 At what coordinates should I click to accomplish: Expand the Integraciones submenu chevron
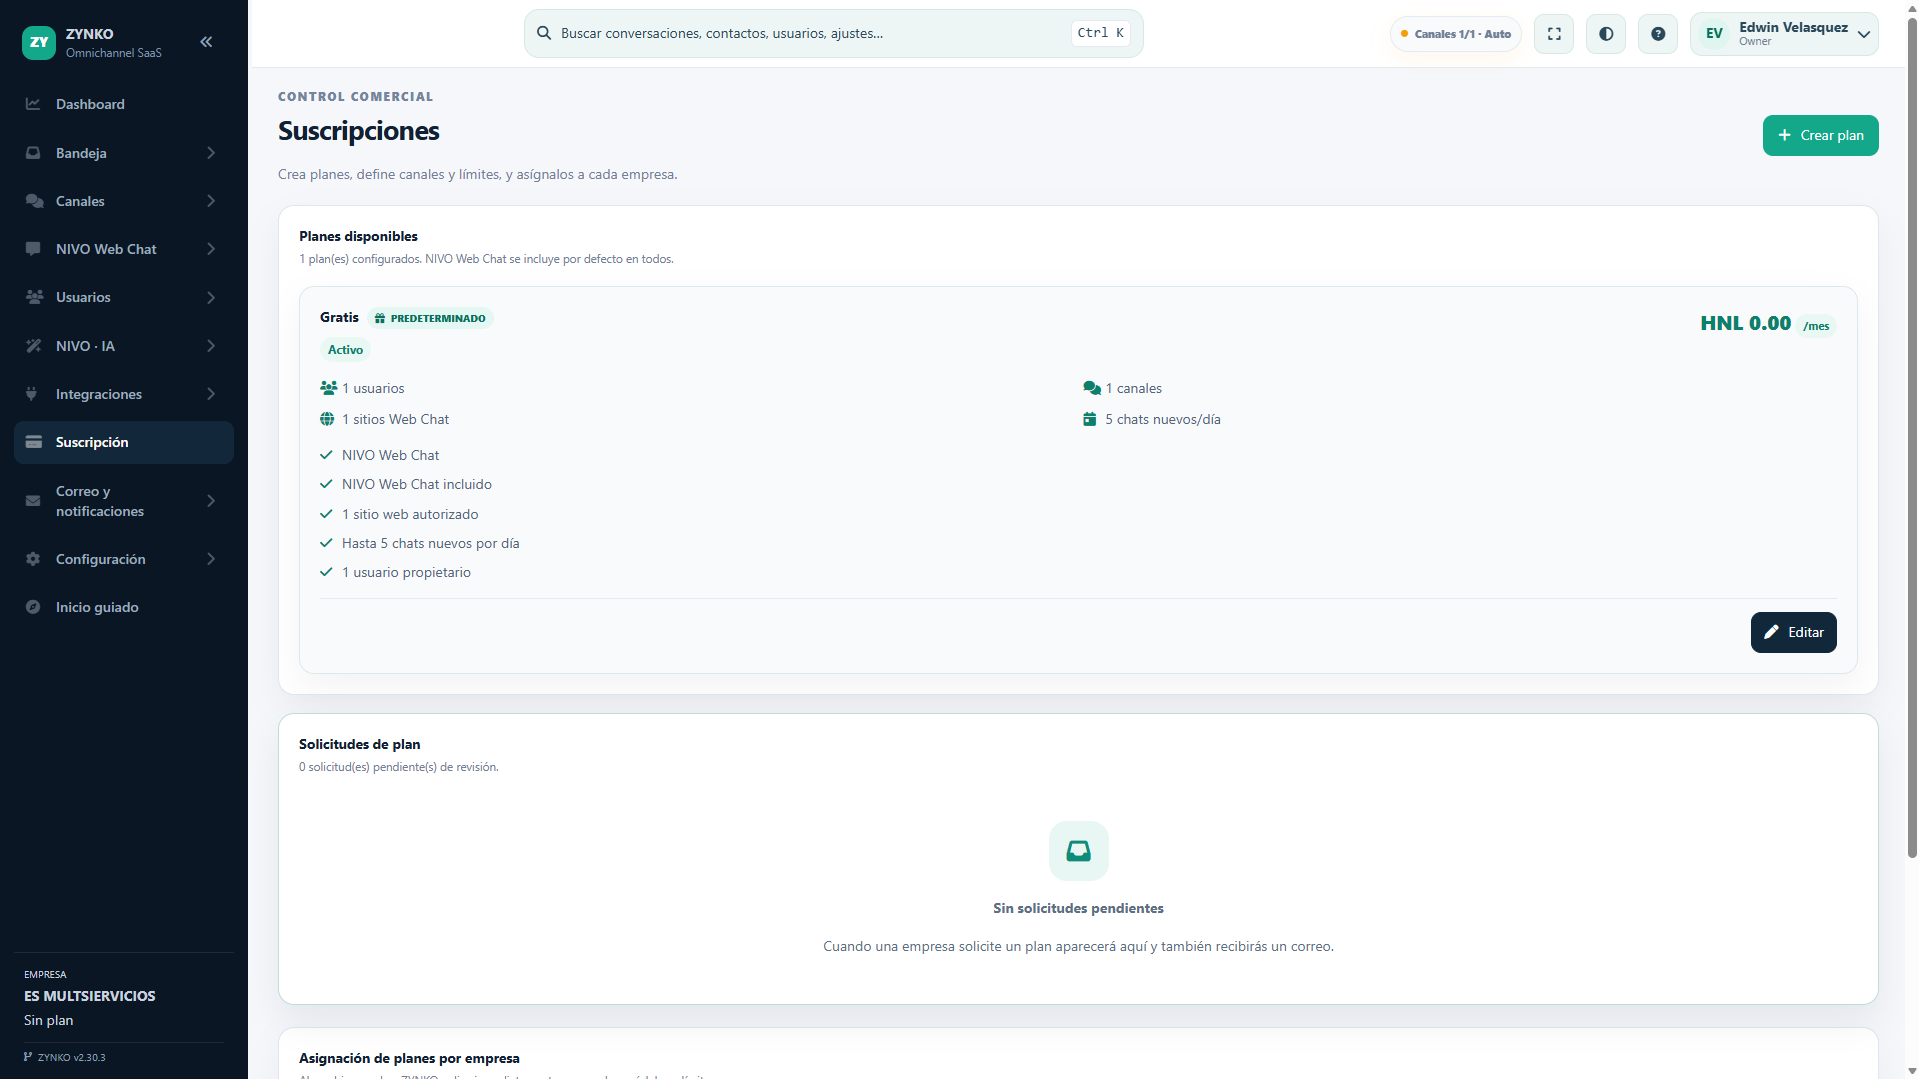(x=211, y=394)
